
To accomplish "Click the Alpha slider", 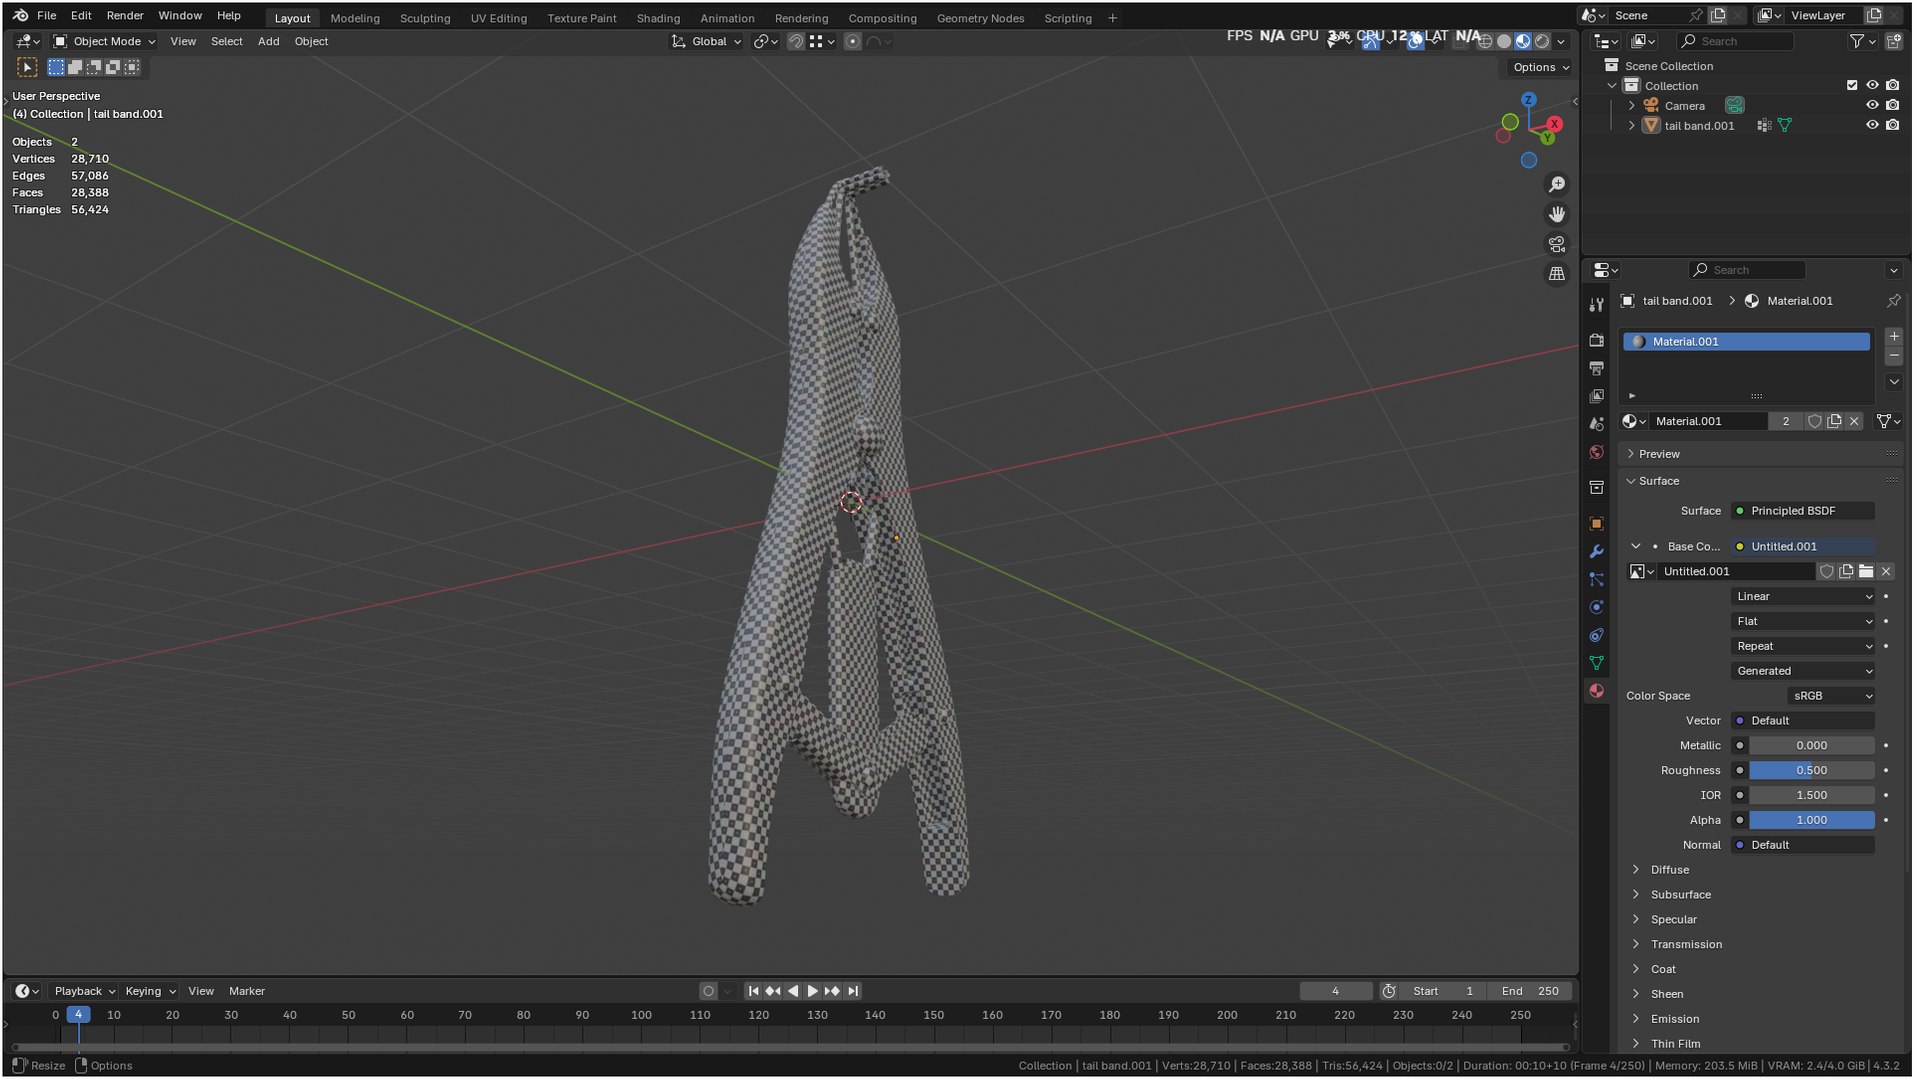I will click(1811, 821).
